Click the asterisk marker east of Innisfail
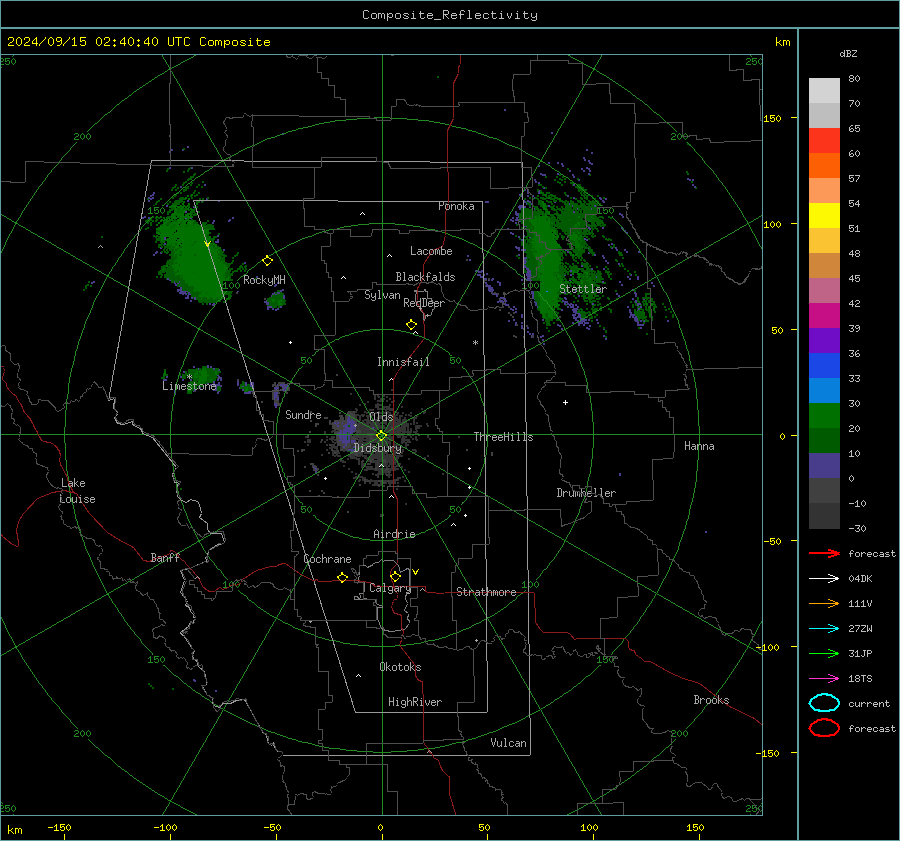900x841 pixels. [475, 343]
